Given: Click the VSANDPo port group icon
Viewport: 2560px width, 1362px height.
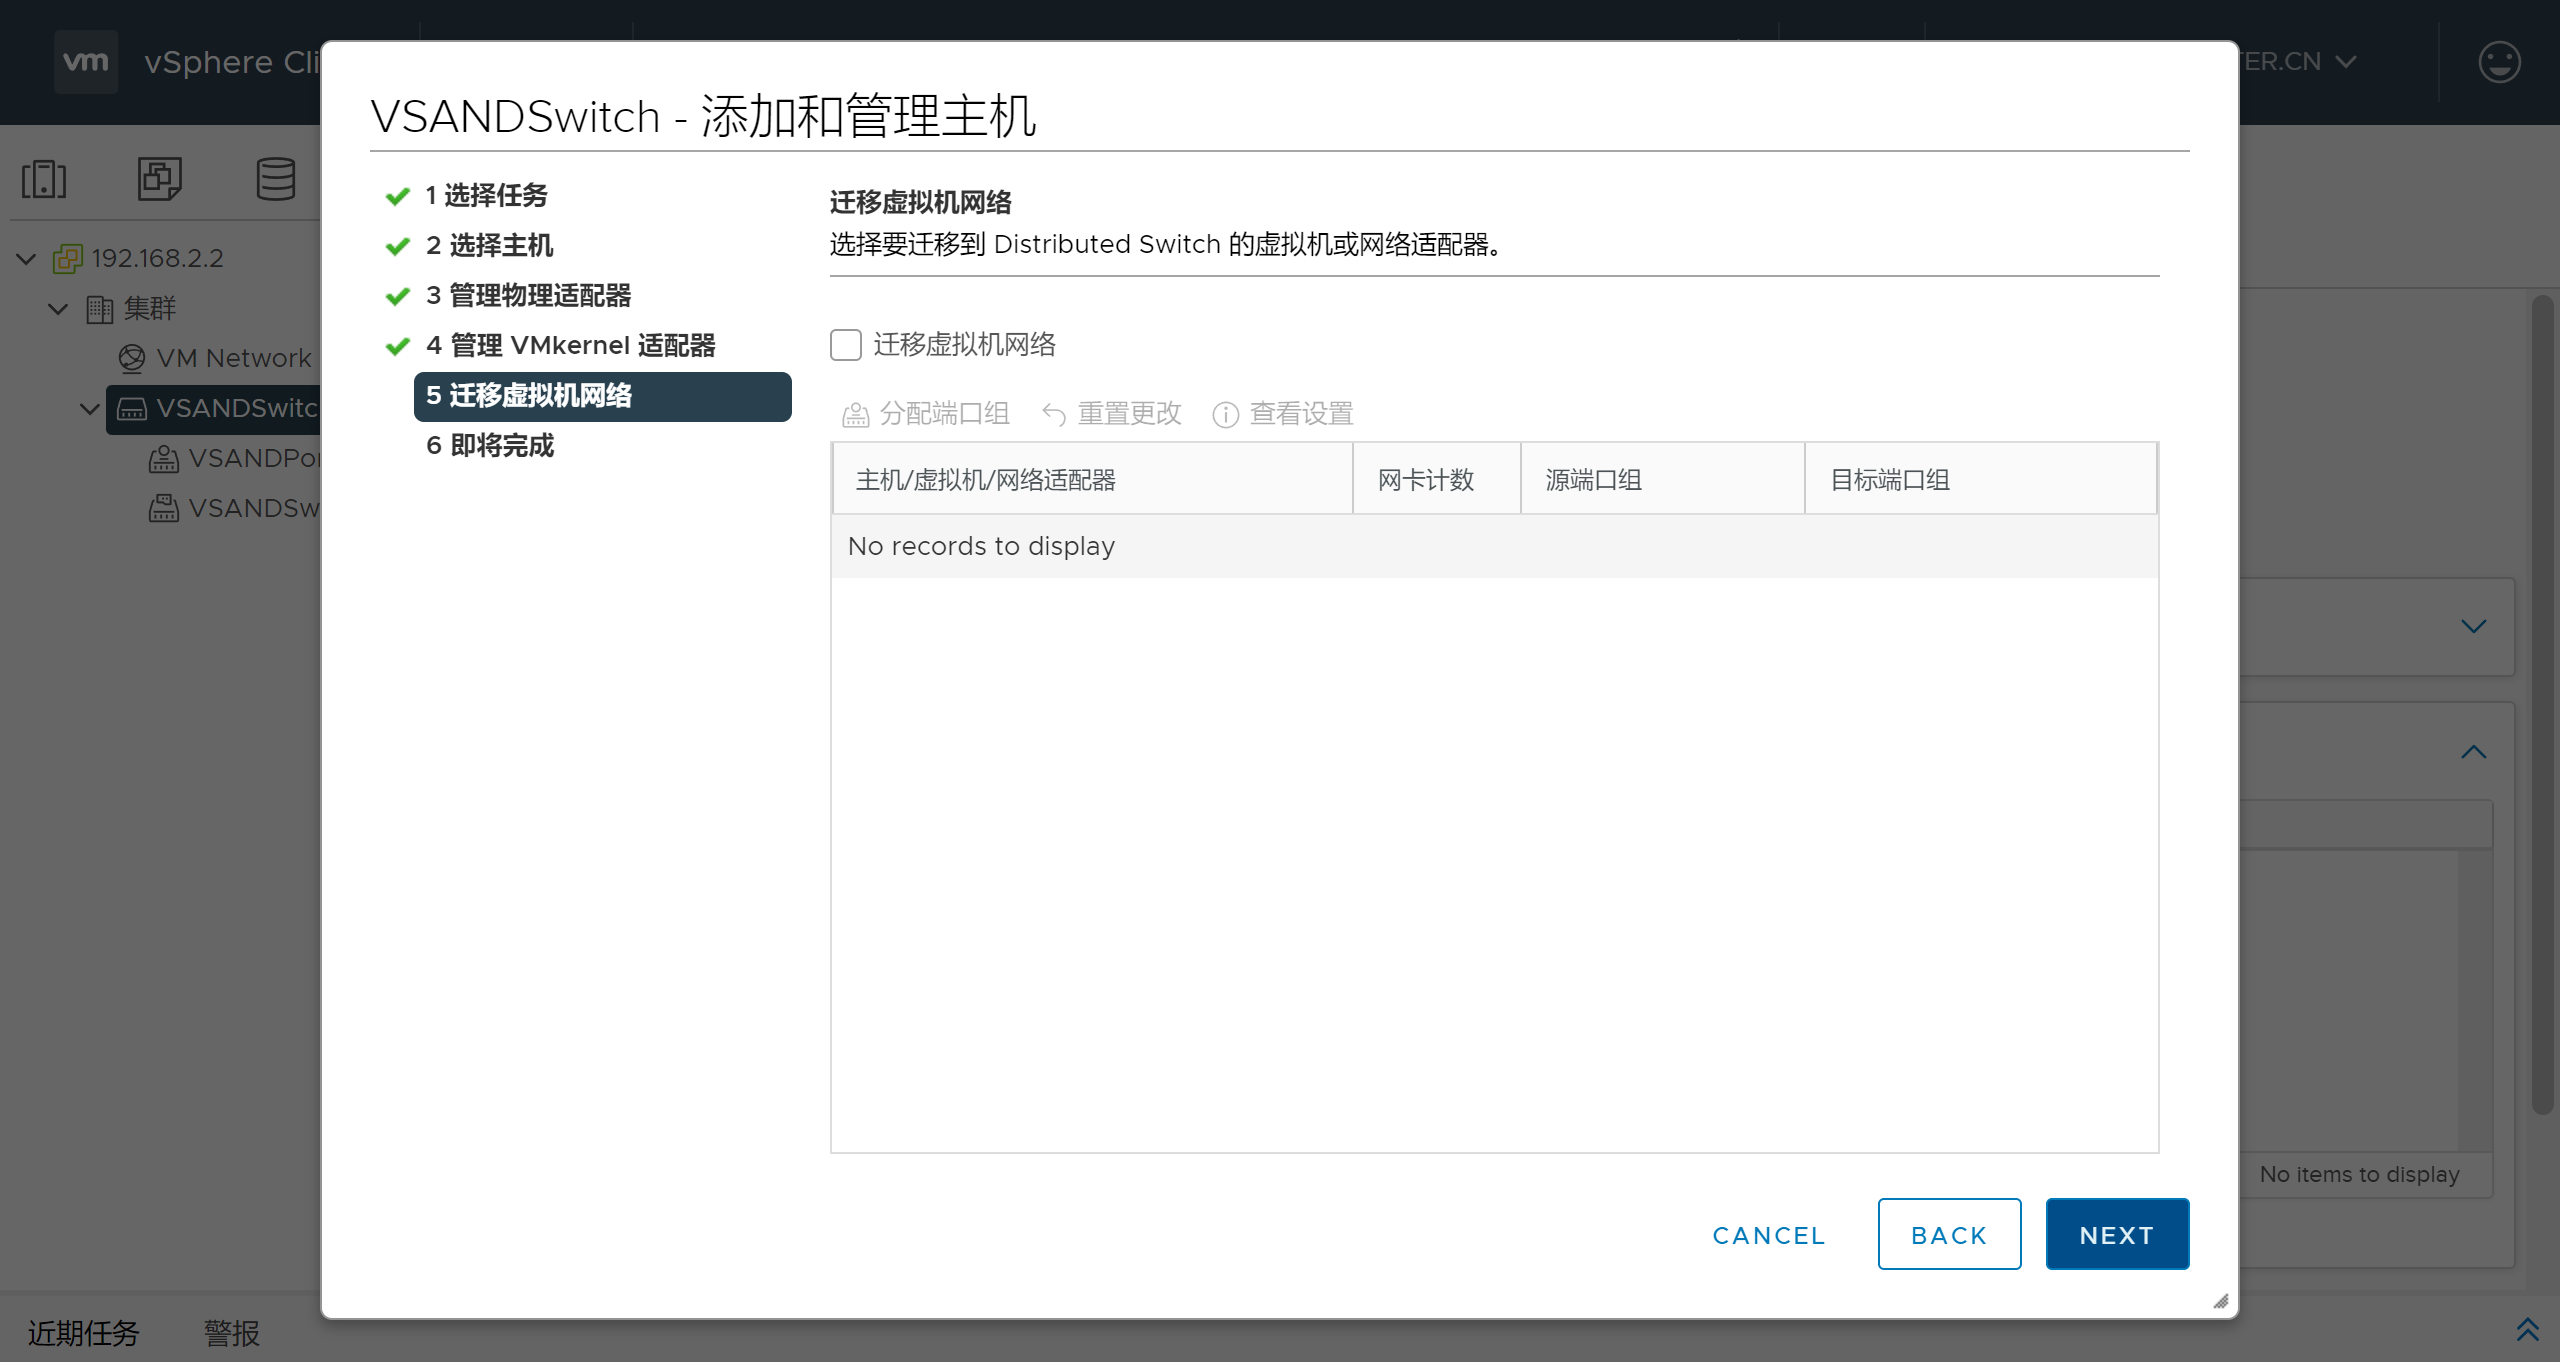Looking at the screenshot, I should pos(164,458).
